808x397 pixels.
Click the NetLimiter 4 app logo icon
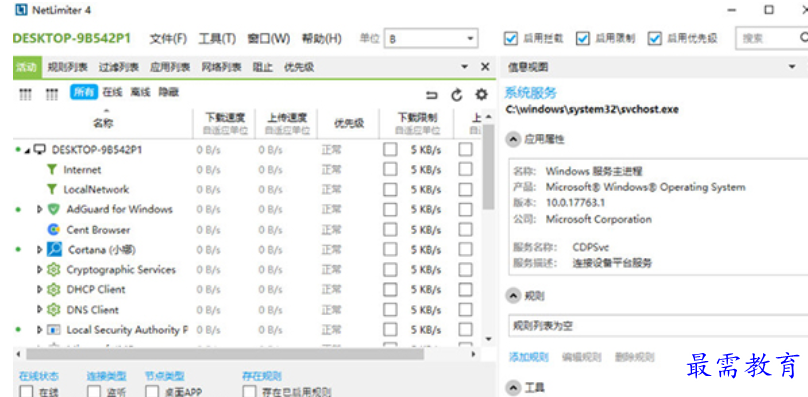pos(21,9)
